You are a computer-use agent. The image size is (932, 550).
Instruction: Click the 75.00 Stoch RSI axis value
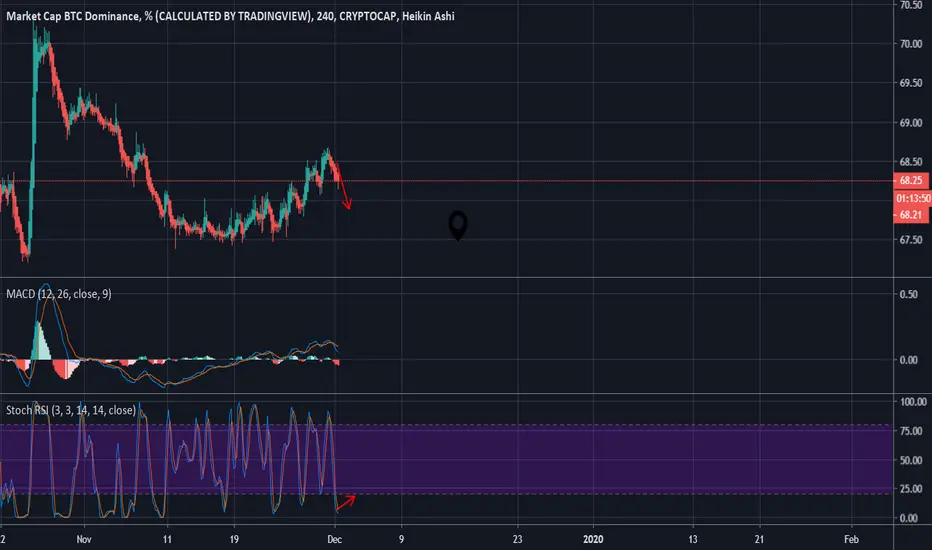(x=911, y=431)
